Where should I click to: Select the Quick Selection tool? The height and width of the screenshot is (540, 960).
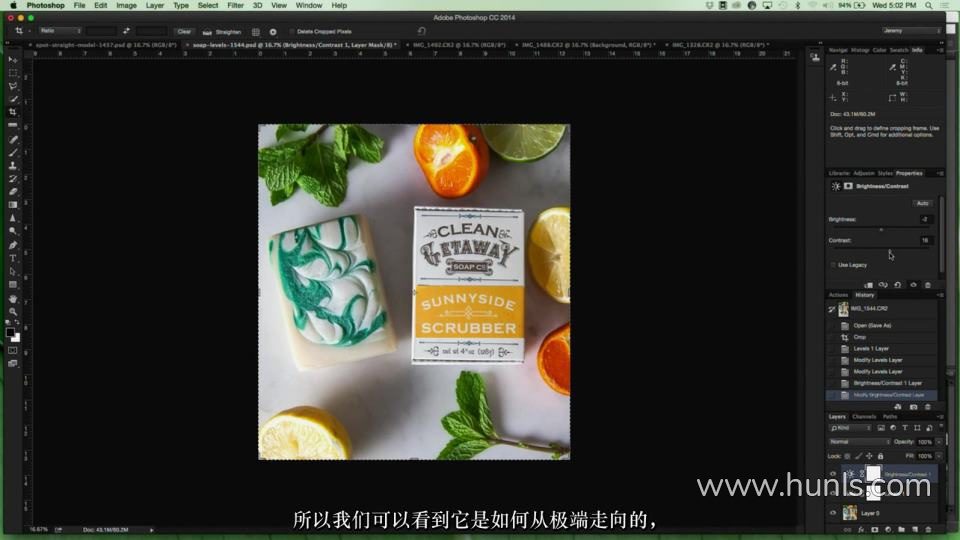tap(13, 99)
